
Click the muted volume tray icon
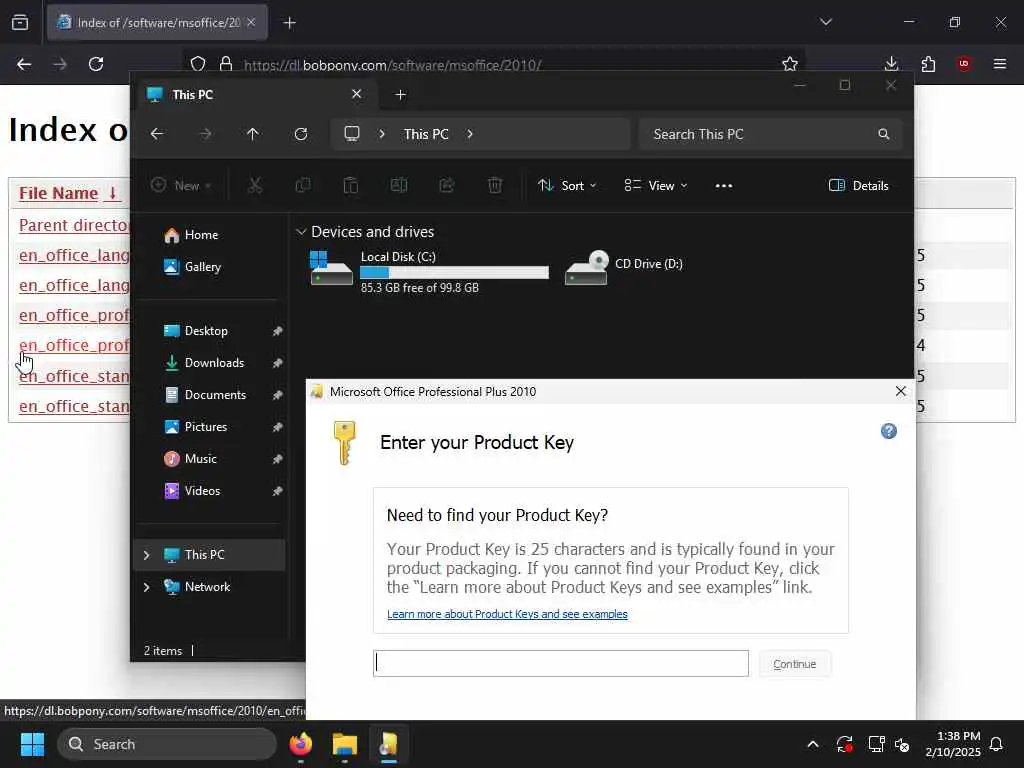coord(903,744)
